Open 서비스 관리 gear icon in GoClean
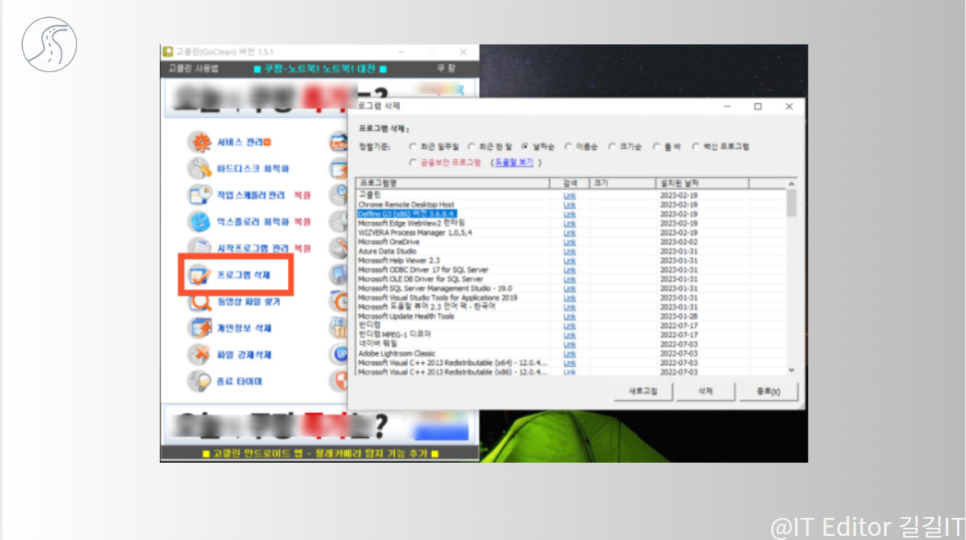The width and height of the screenshot is (966, 540). [x=200, y=142]
